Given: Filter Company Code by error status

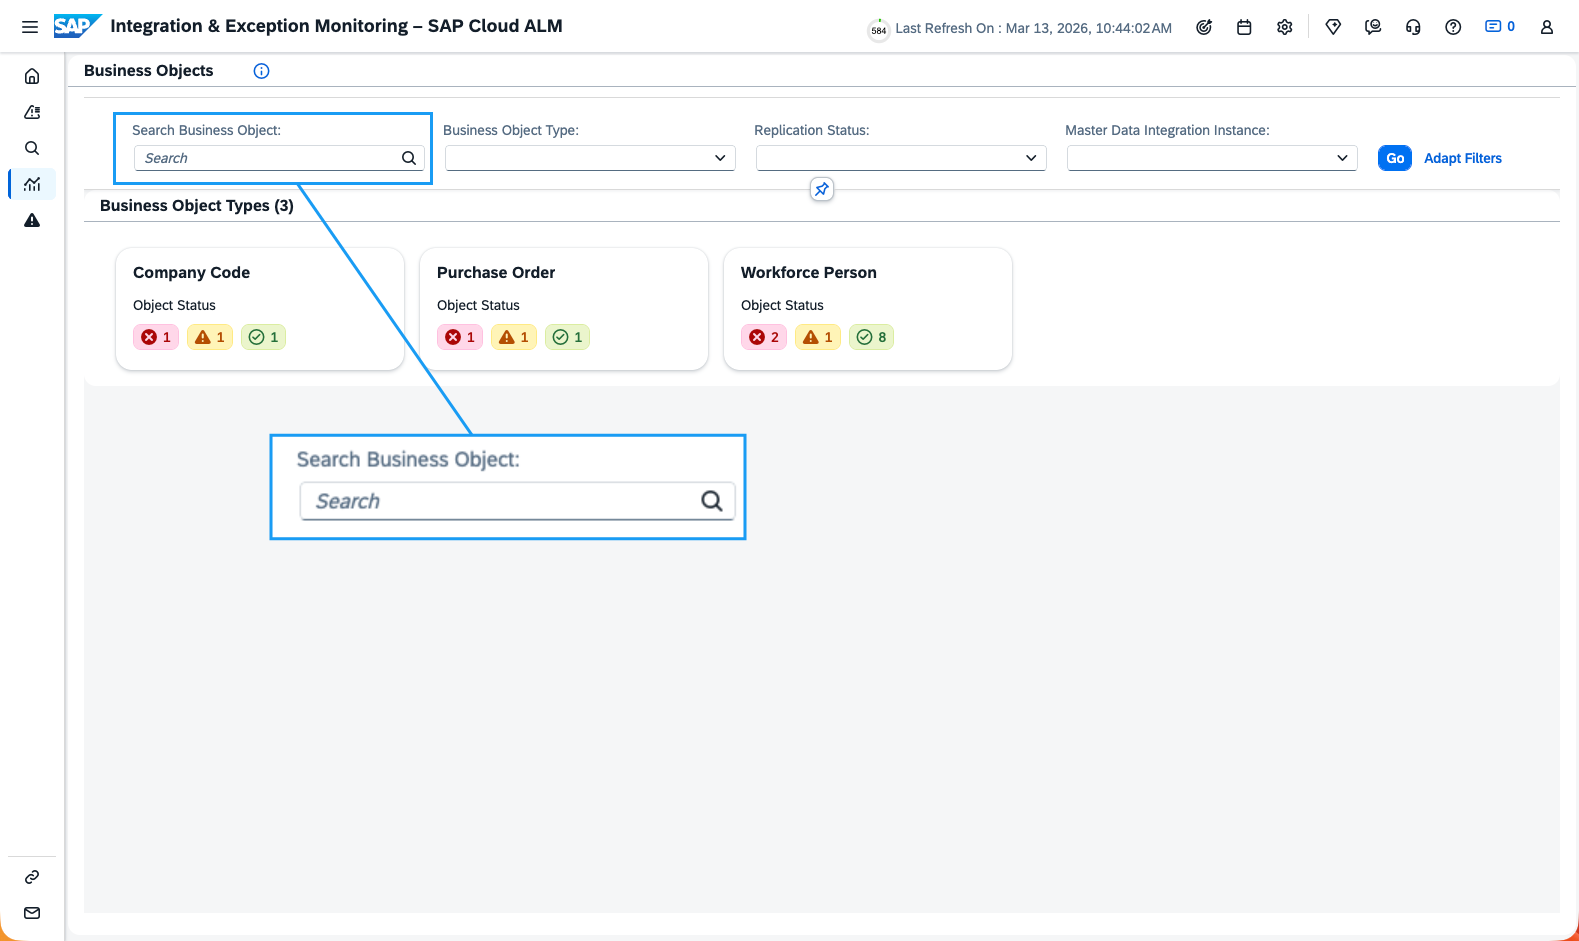Looking at the screenshot, I should point(156,337).
